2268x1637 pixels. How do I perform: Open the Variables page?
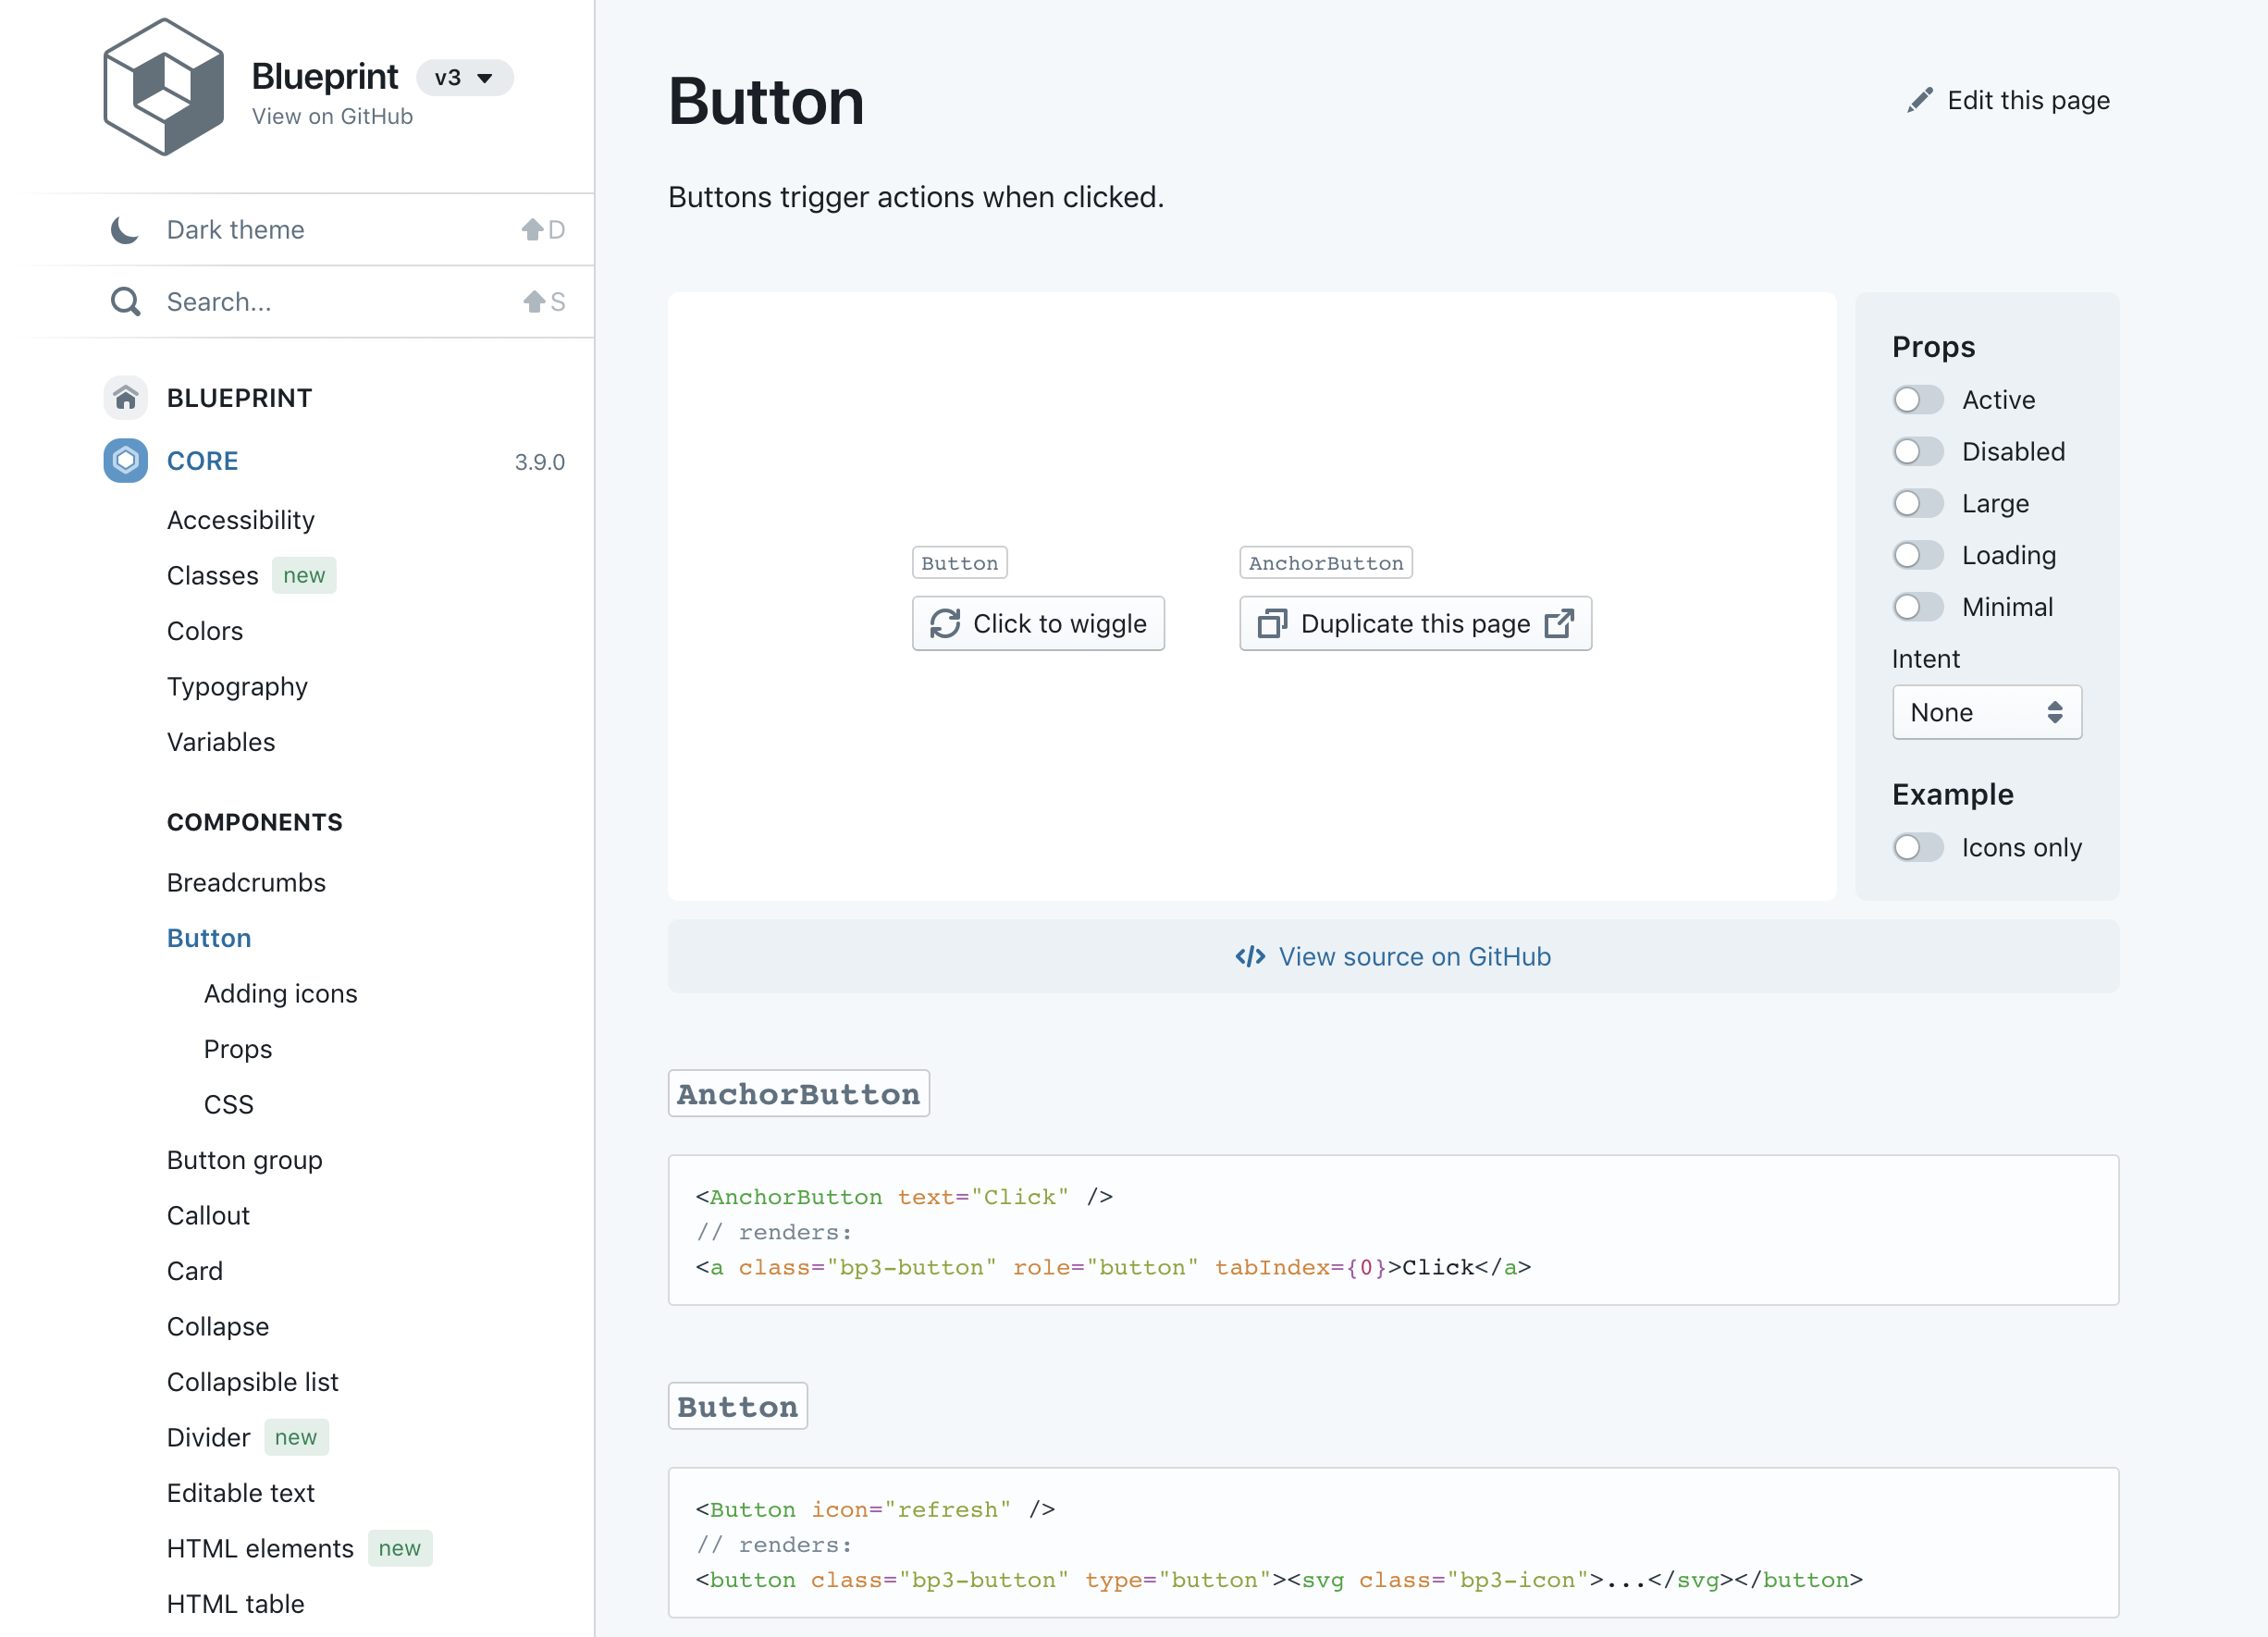220,743
